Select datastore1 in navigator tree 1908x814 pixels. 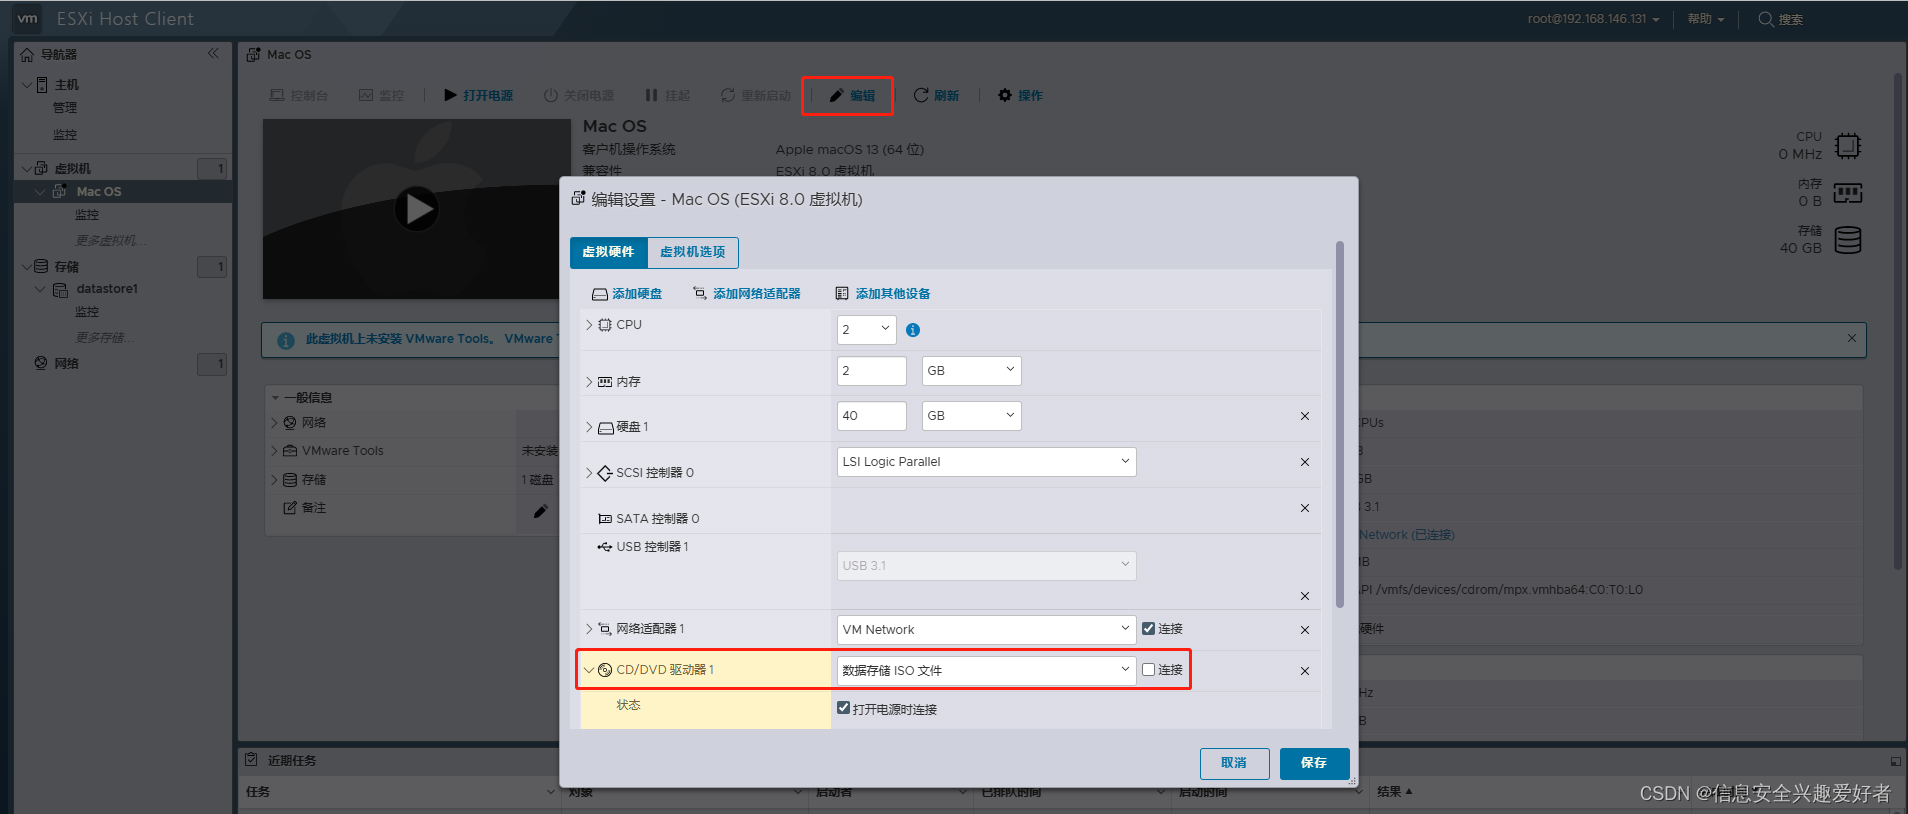tap(107, 289)
